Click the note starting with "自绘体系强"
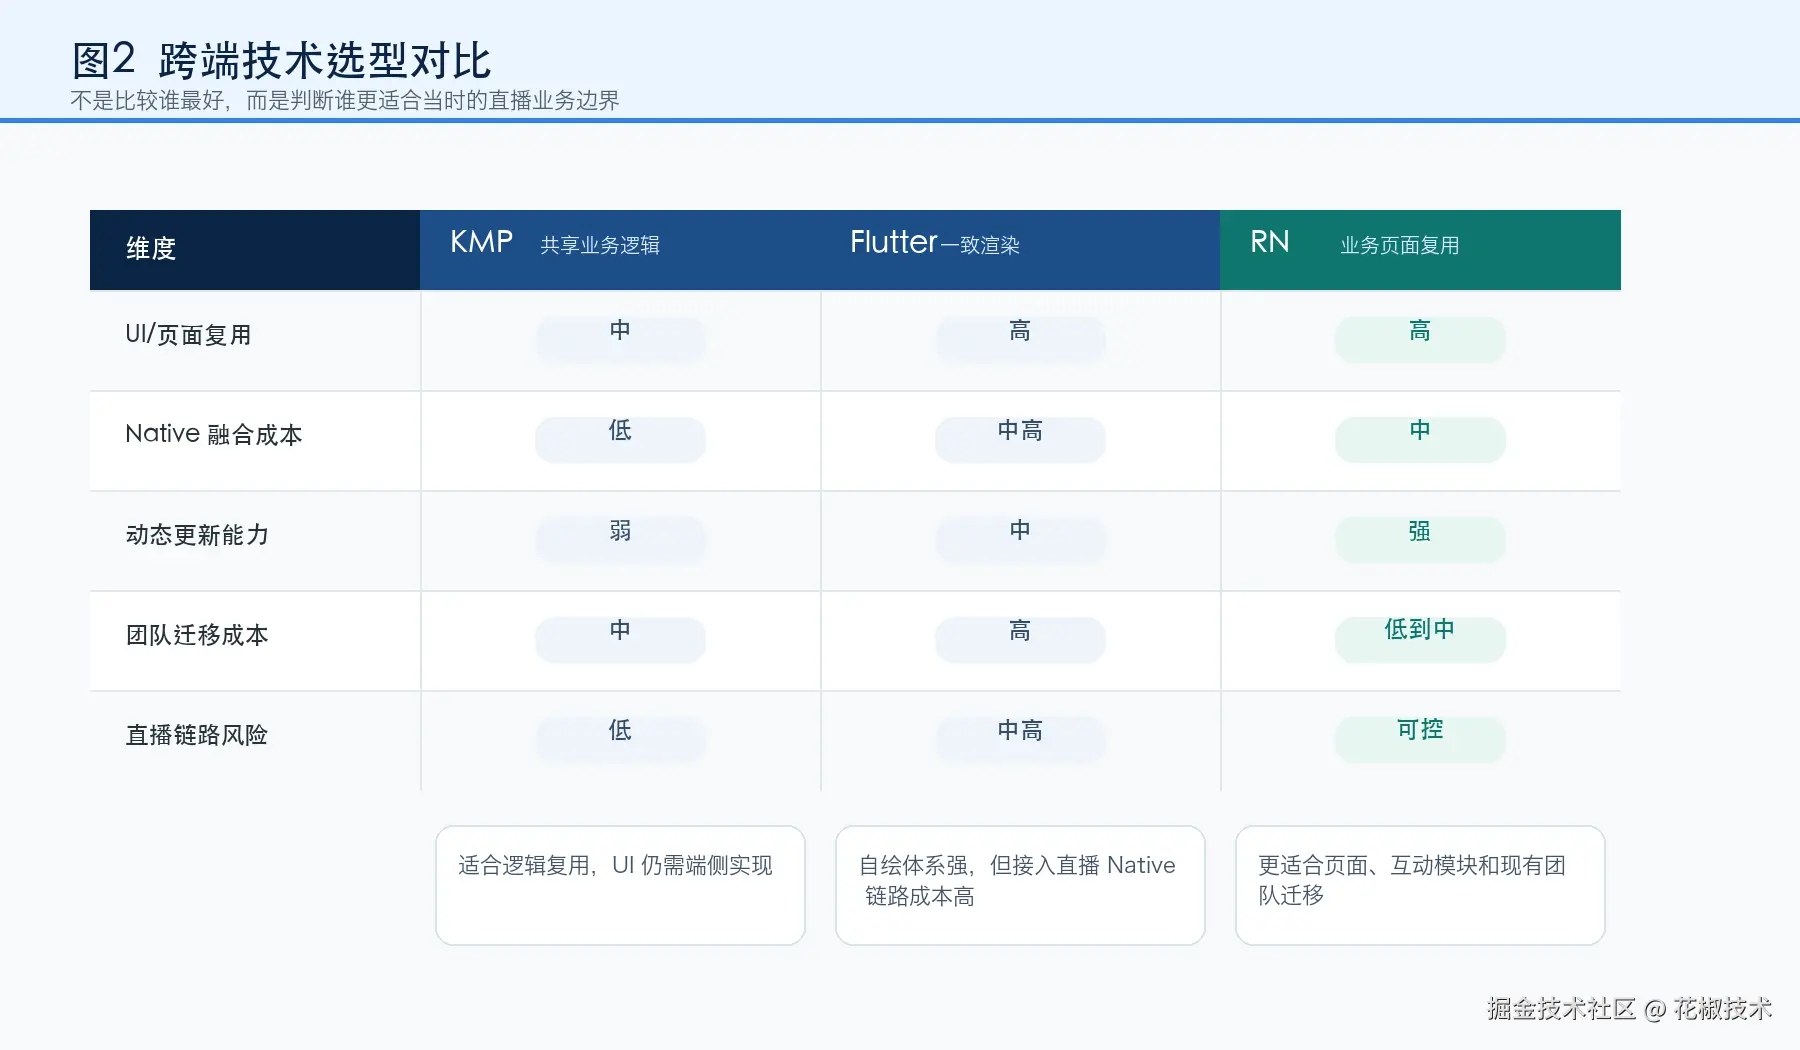1800x1050 pixels. tap(1020, 885)
